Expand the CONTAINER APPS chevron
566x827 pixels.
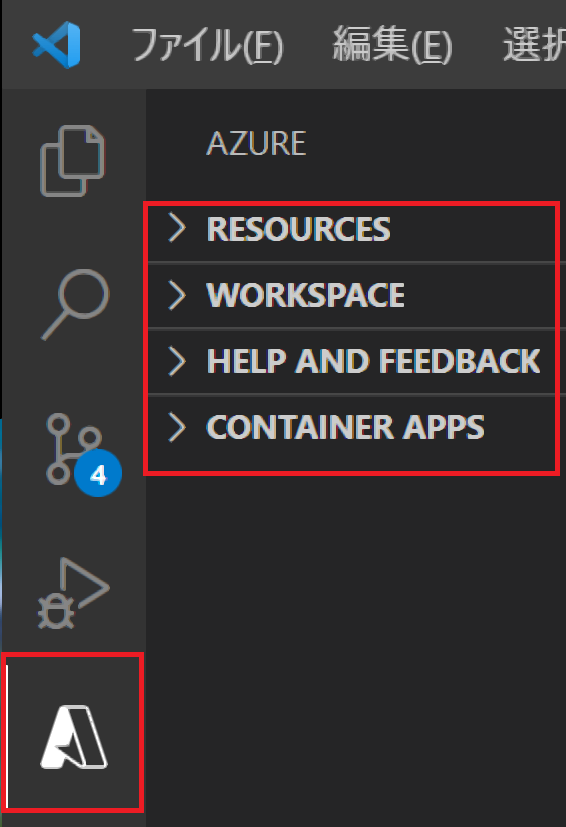tap(177, 426)
